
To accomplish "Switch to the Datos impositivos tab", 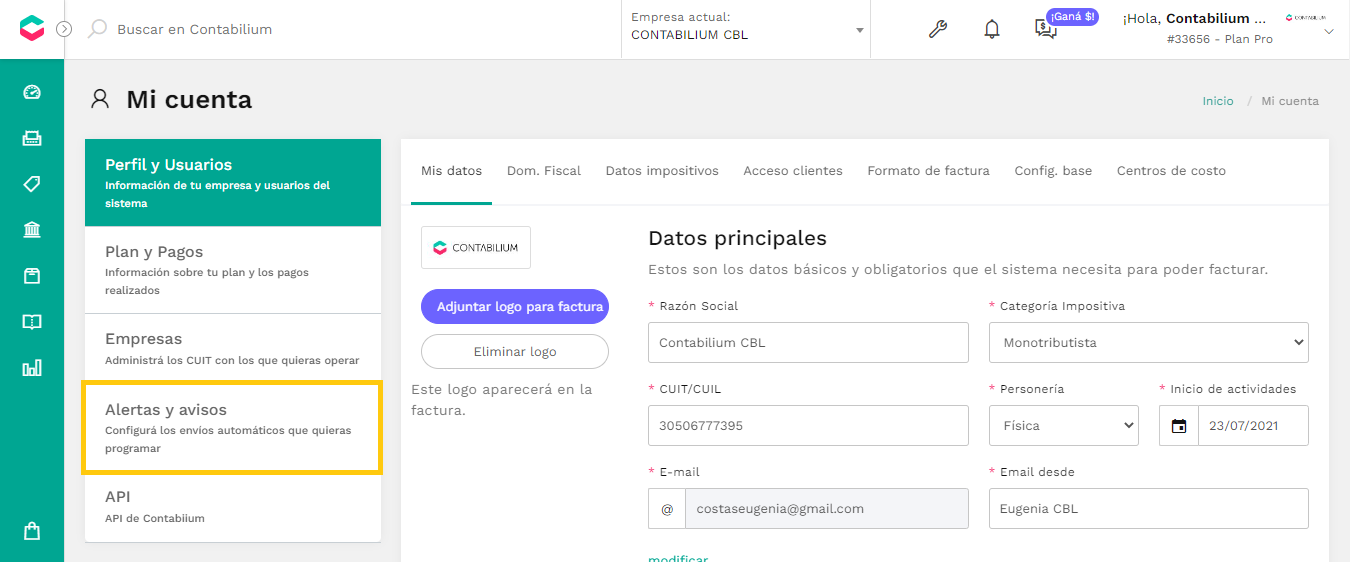I will 662,171.
